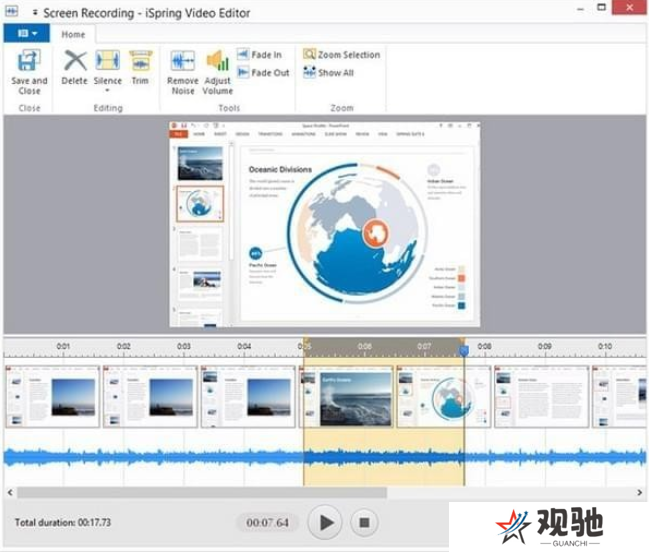Click the 0:03 mark on the ruler

184,346
